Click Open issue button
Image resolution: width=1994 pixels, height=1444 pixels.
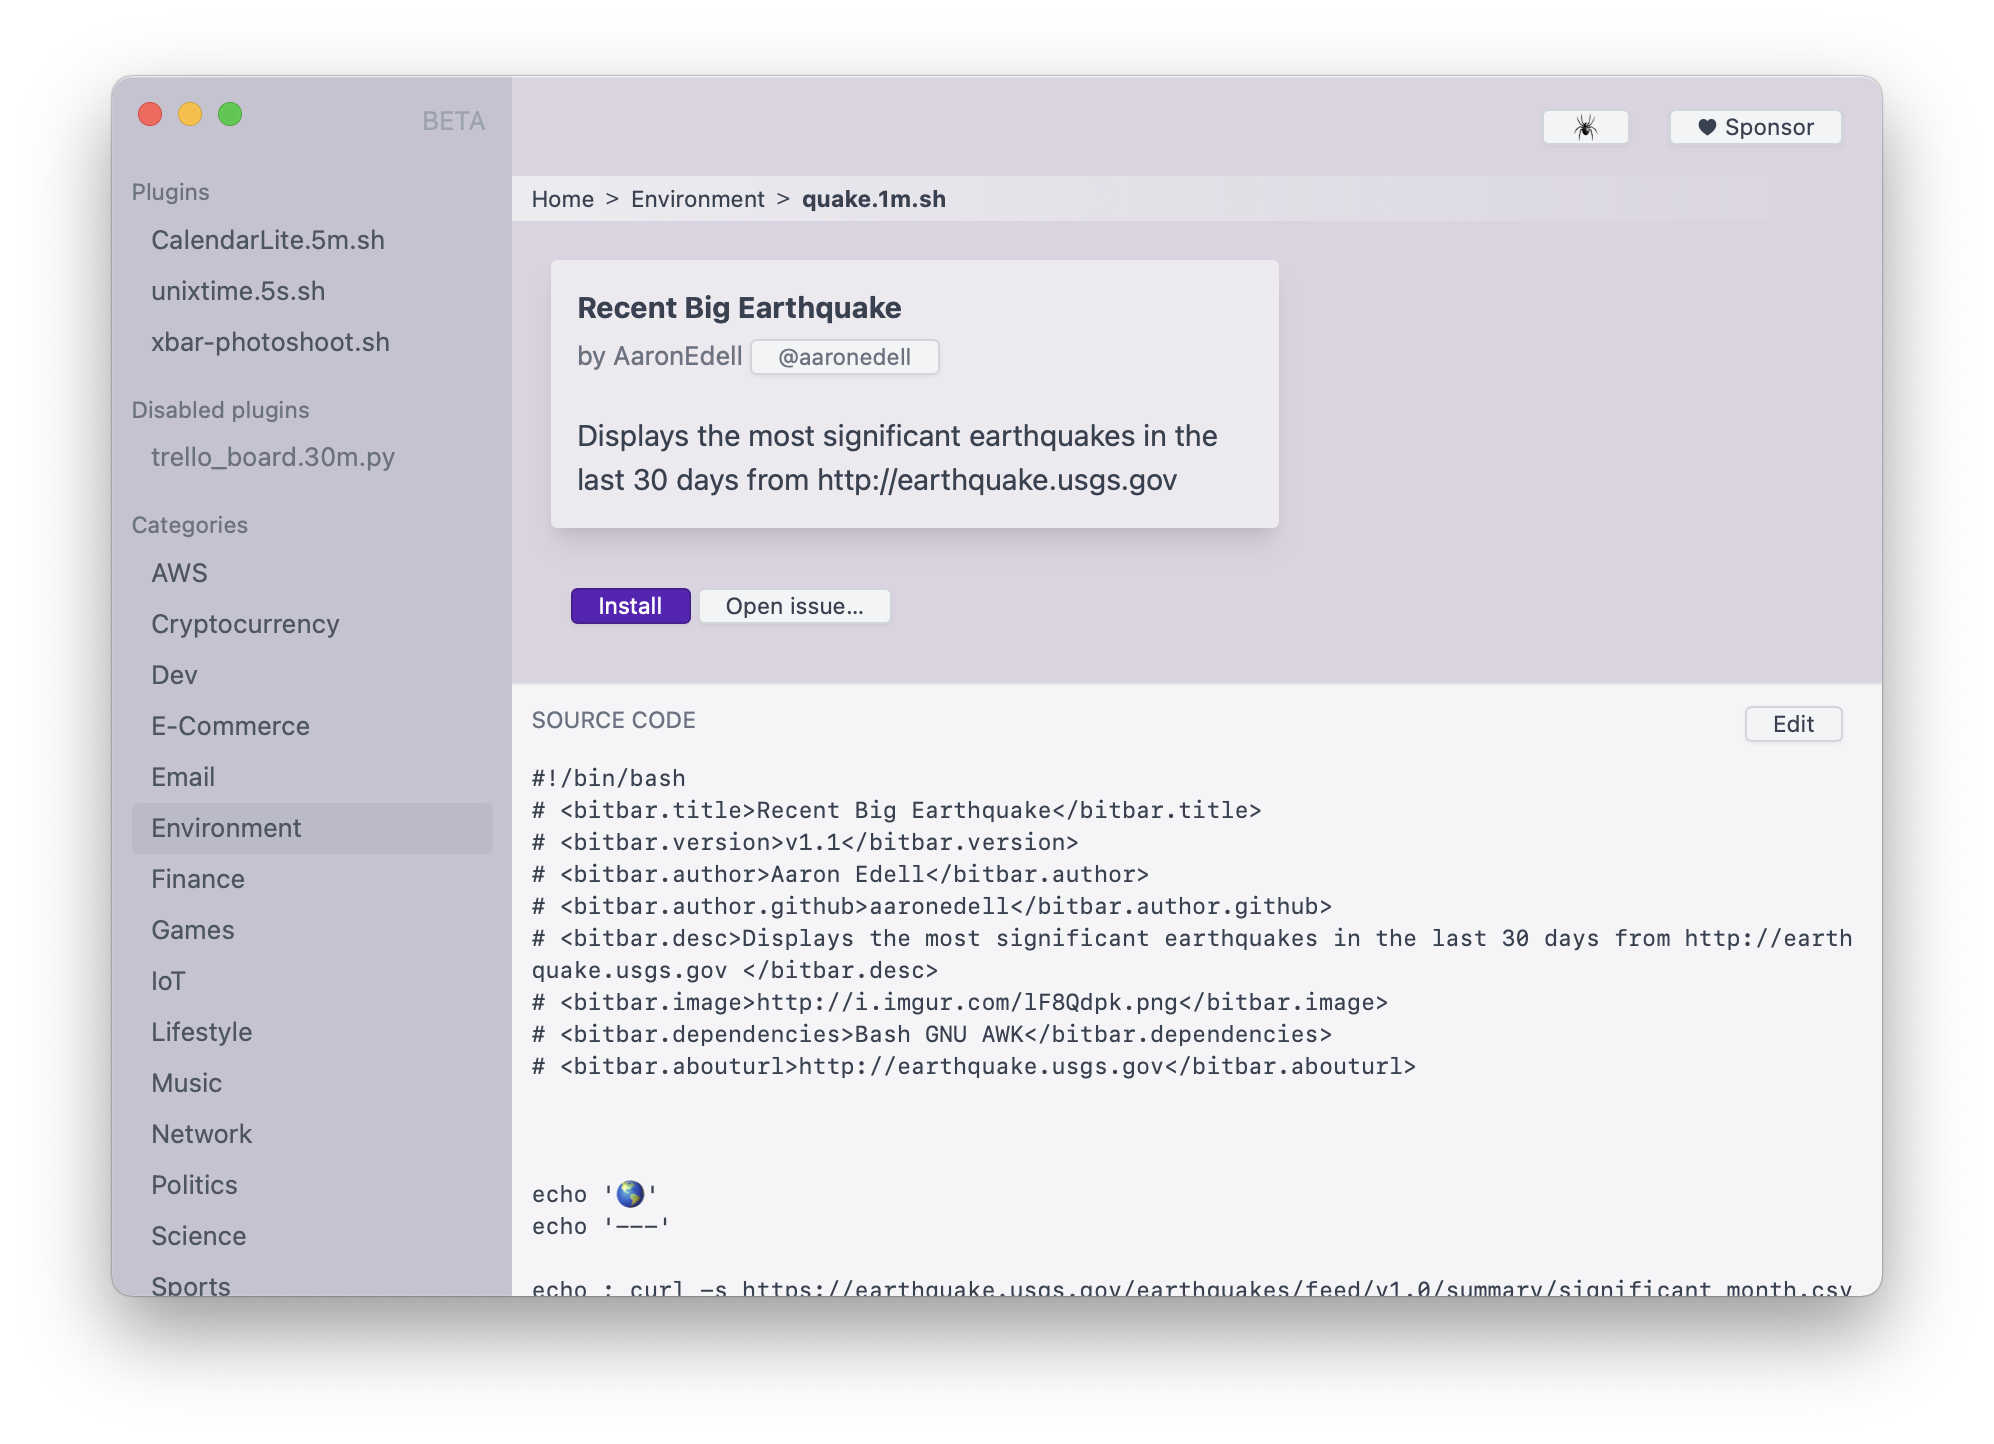794,605
